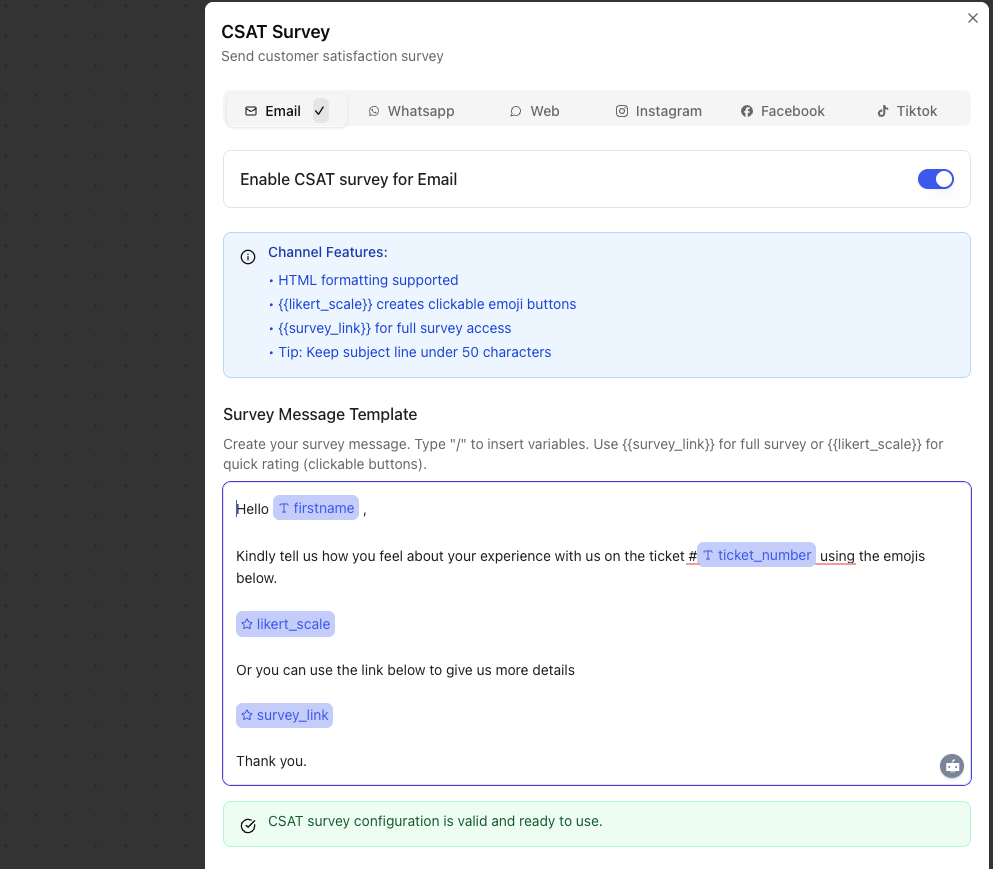Disable the CSAT survey for Email toggle
This screenshot has width=993, height=869.
(x=936, y=179)
